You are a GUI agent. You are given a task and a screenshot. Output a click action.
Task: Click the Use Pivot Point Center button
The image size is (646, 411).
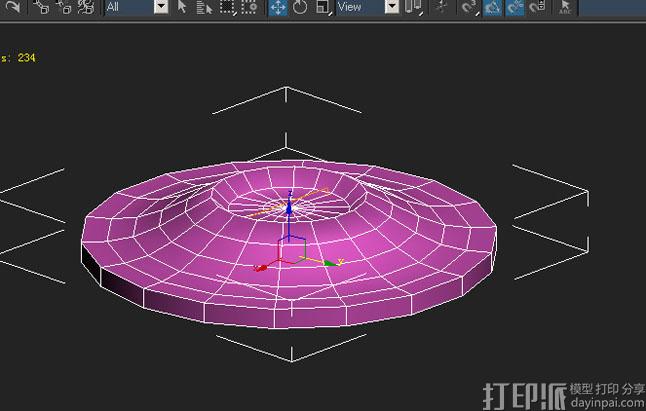[414, 7]
